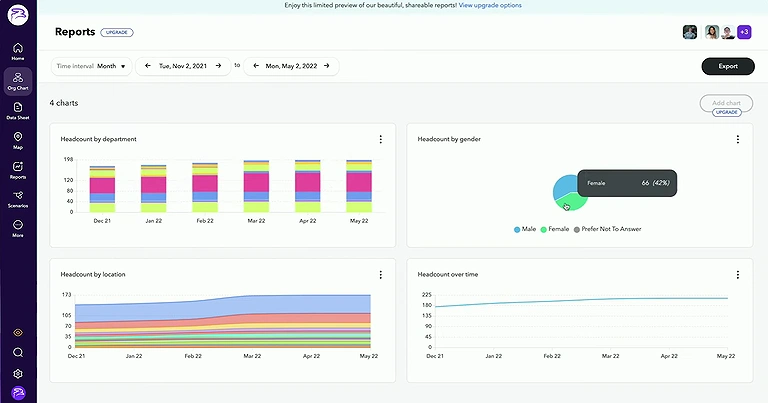Image resolution: width=768 pixels, height=403 pixels.
Task: Click the green Female slice of pie chart
Action: pyautogui.click(x=574, y=202)
